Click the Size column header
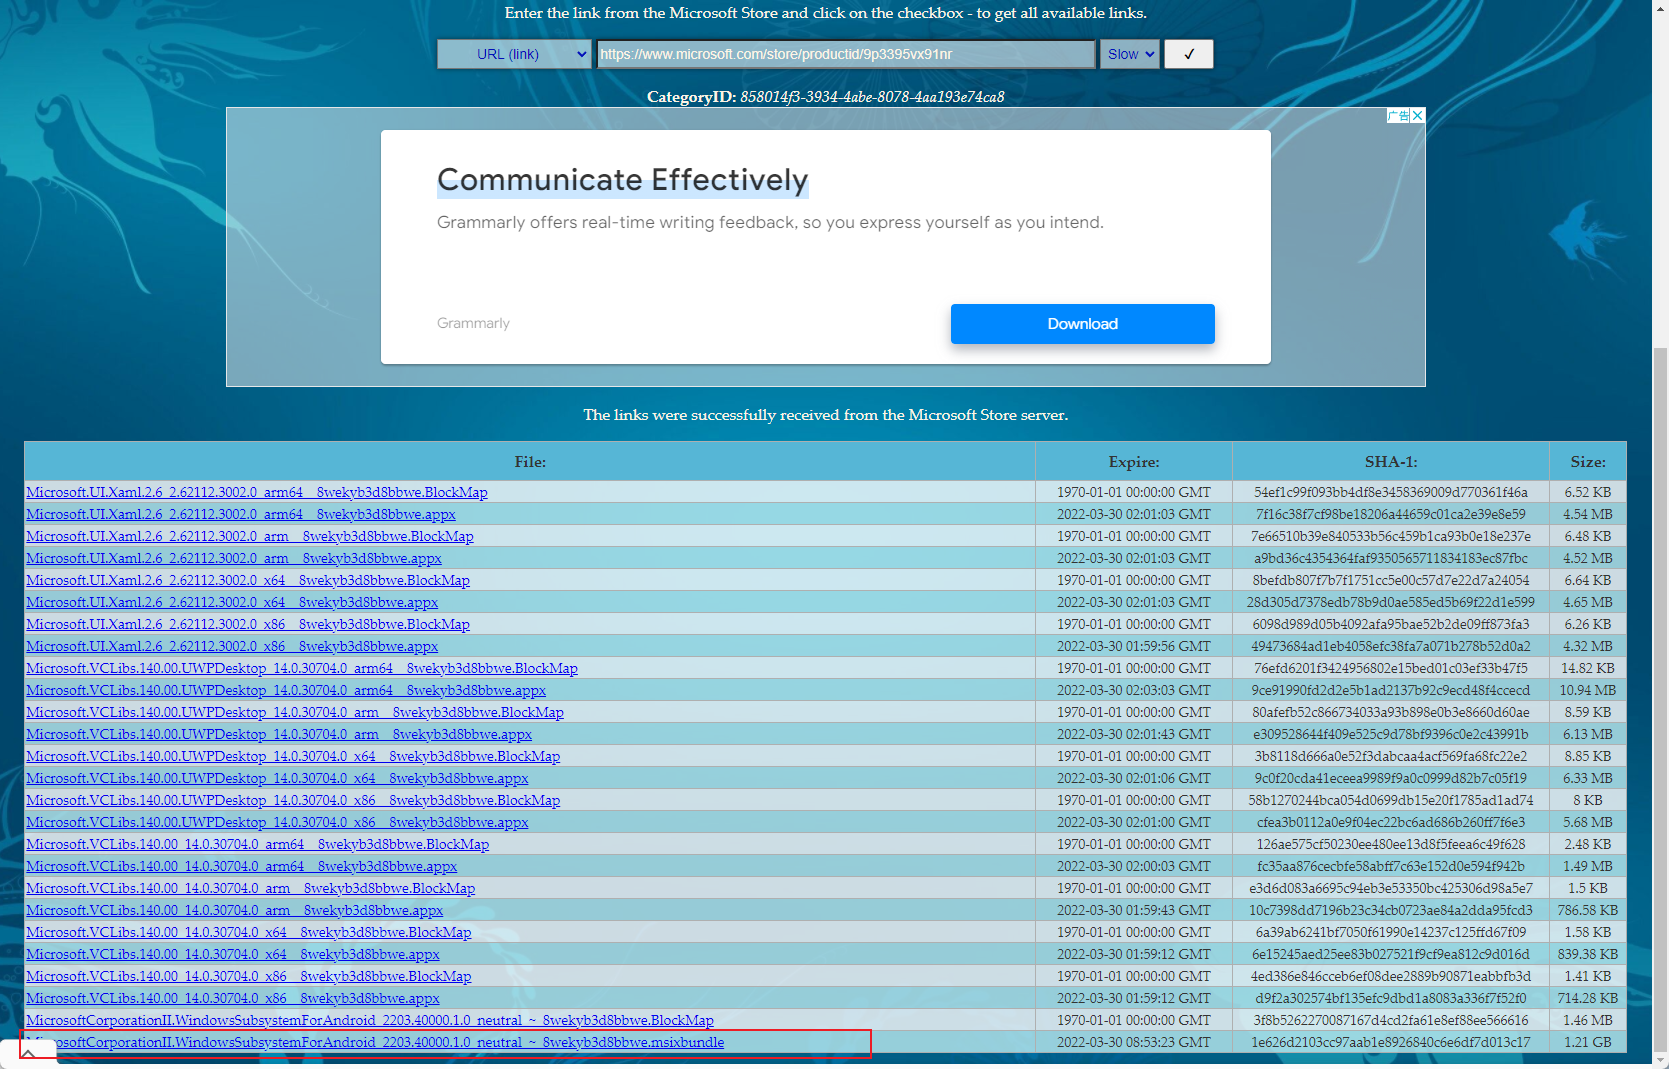The image size is (1669, 1069). 1587,462
